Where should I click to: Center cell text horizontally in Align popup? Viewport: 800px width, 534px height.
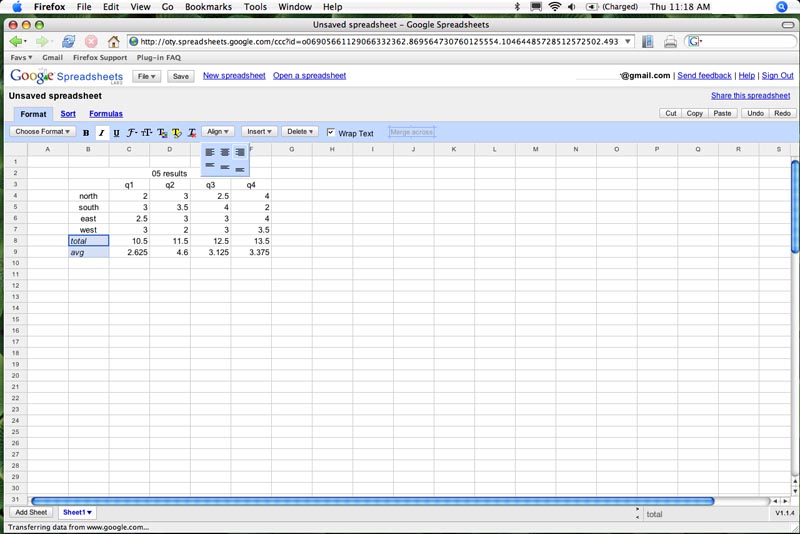224,152
